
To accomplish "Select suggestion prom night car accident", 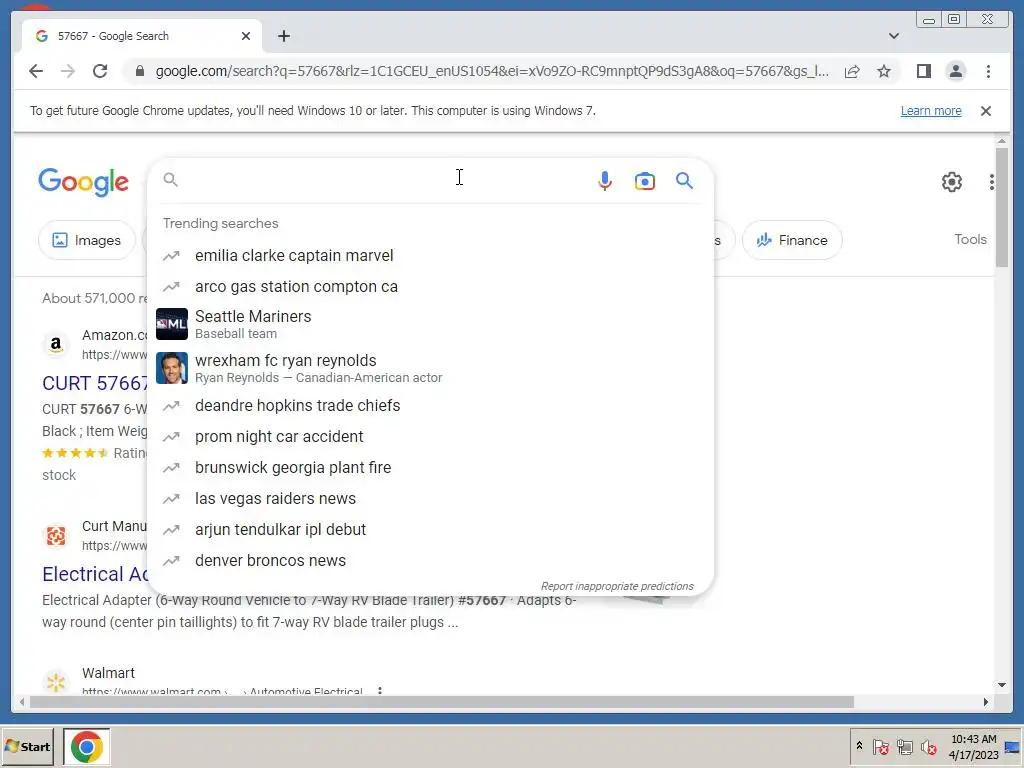I will (x=430, y=437).
